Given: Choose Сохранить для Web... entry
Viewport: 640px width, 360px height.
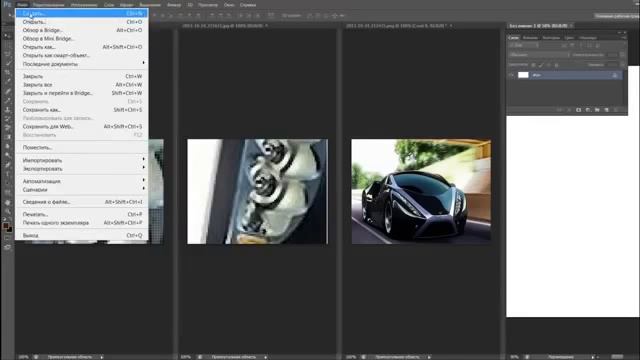Looking at the screenshot, I should (x=82, y=127).
